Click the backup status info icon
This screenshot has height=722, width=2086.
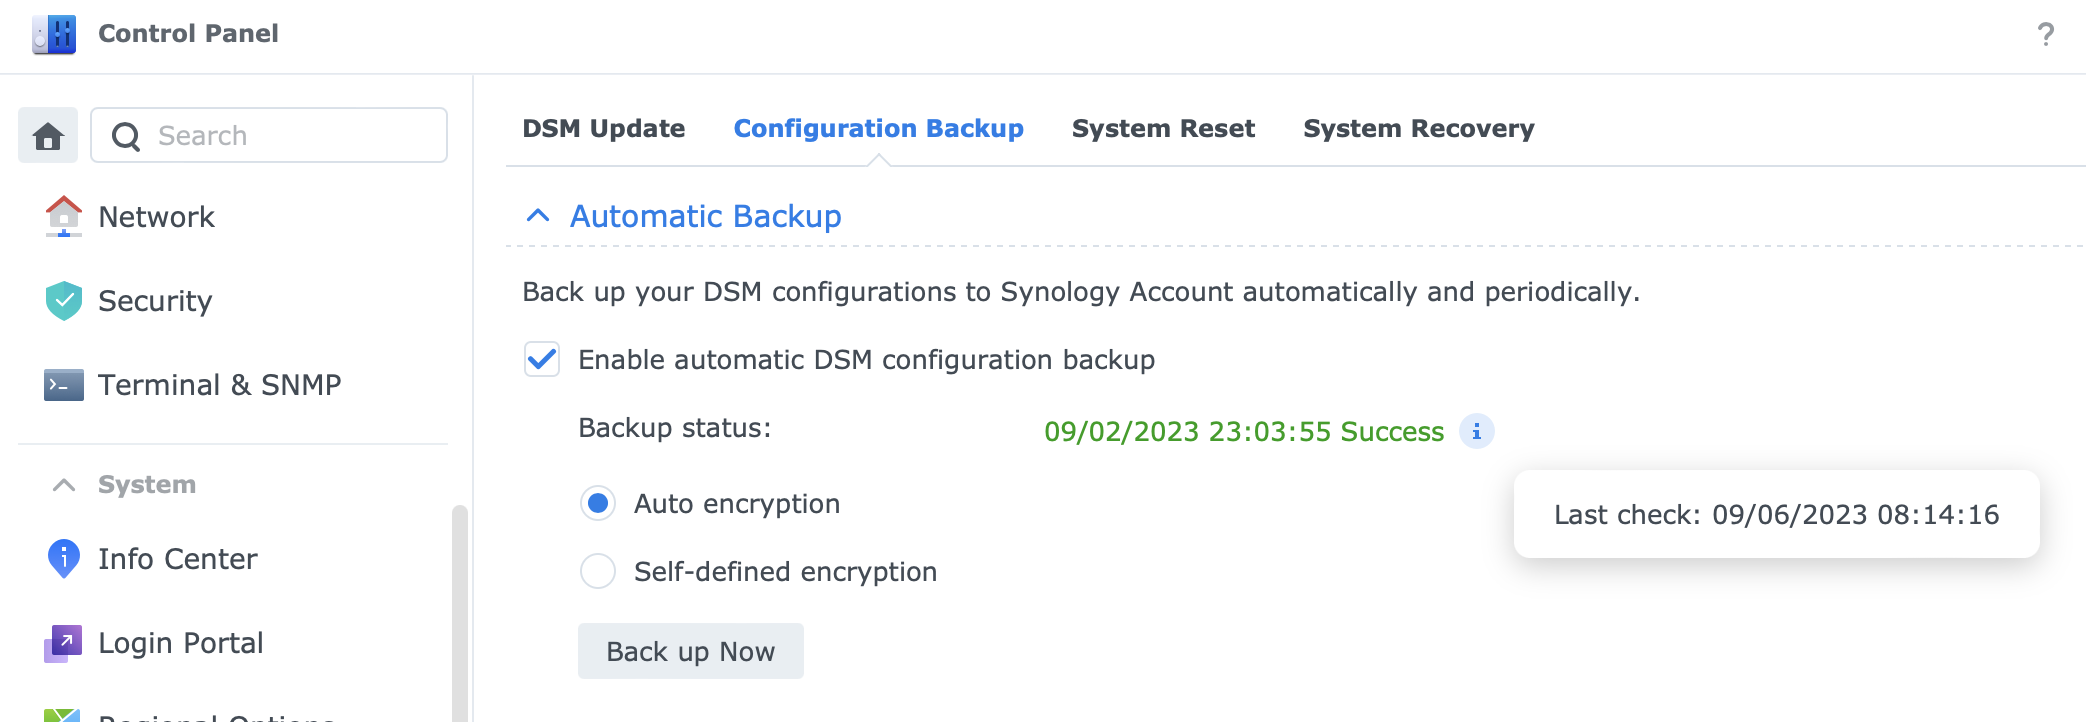[x=1477, y=432]
